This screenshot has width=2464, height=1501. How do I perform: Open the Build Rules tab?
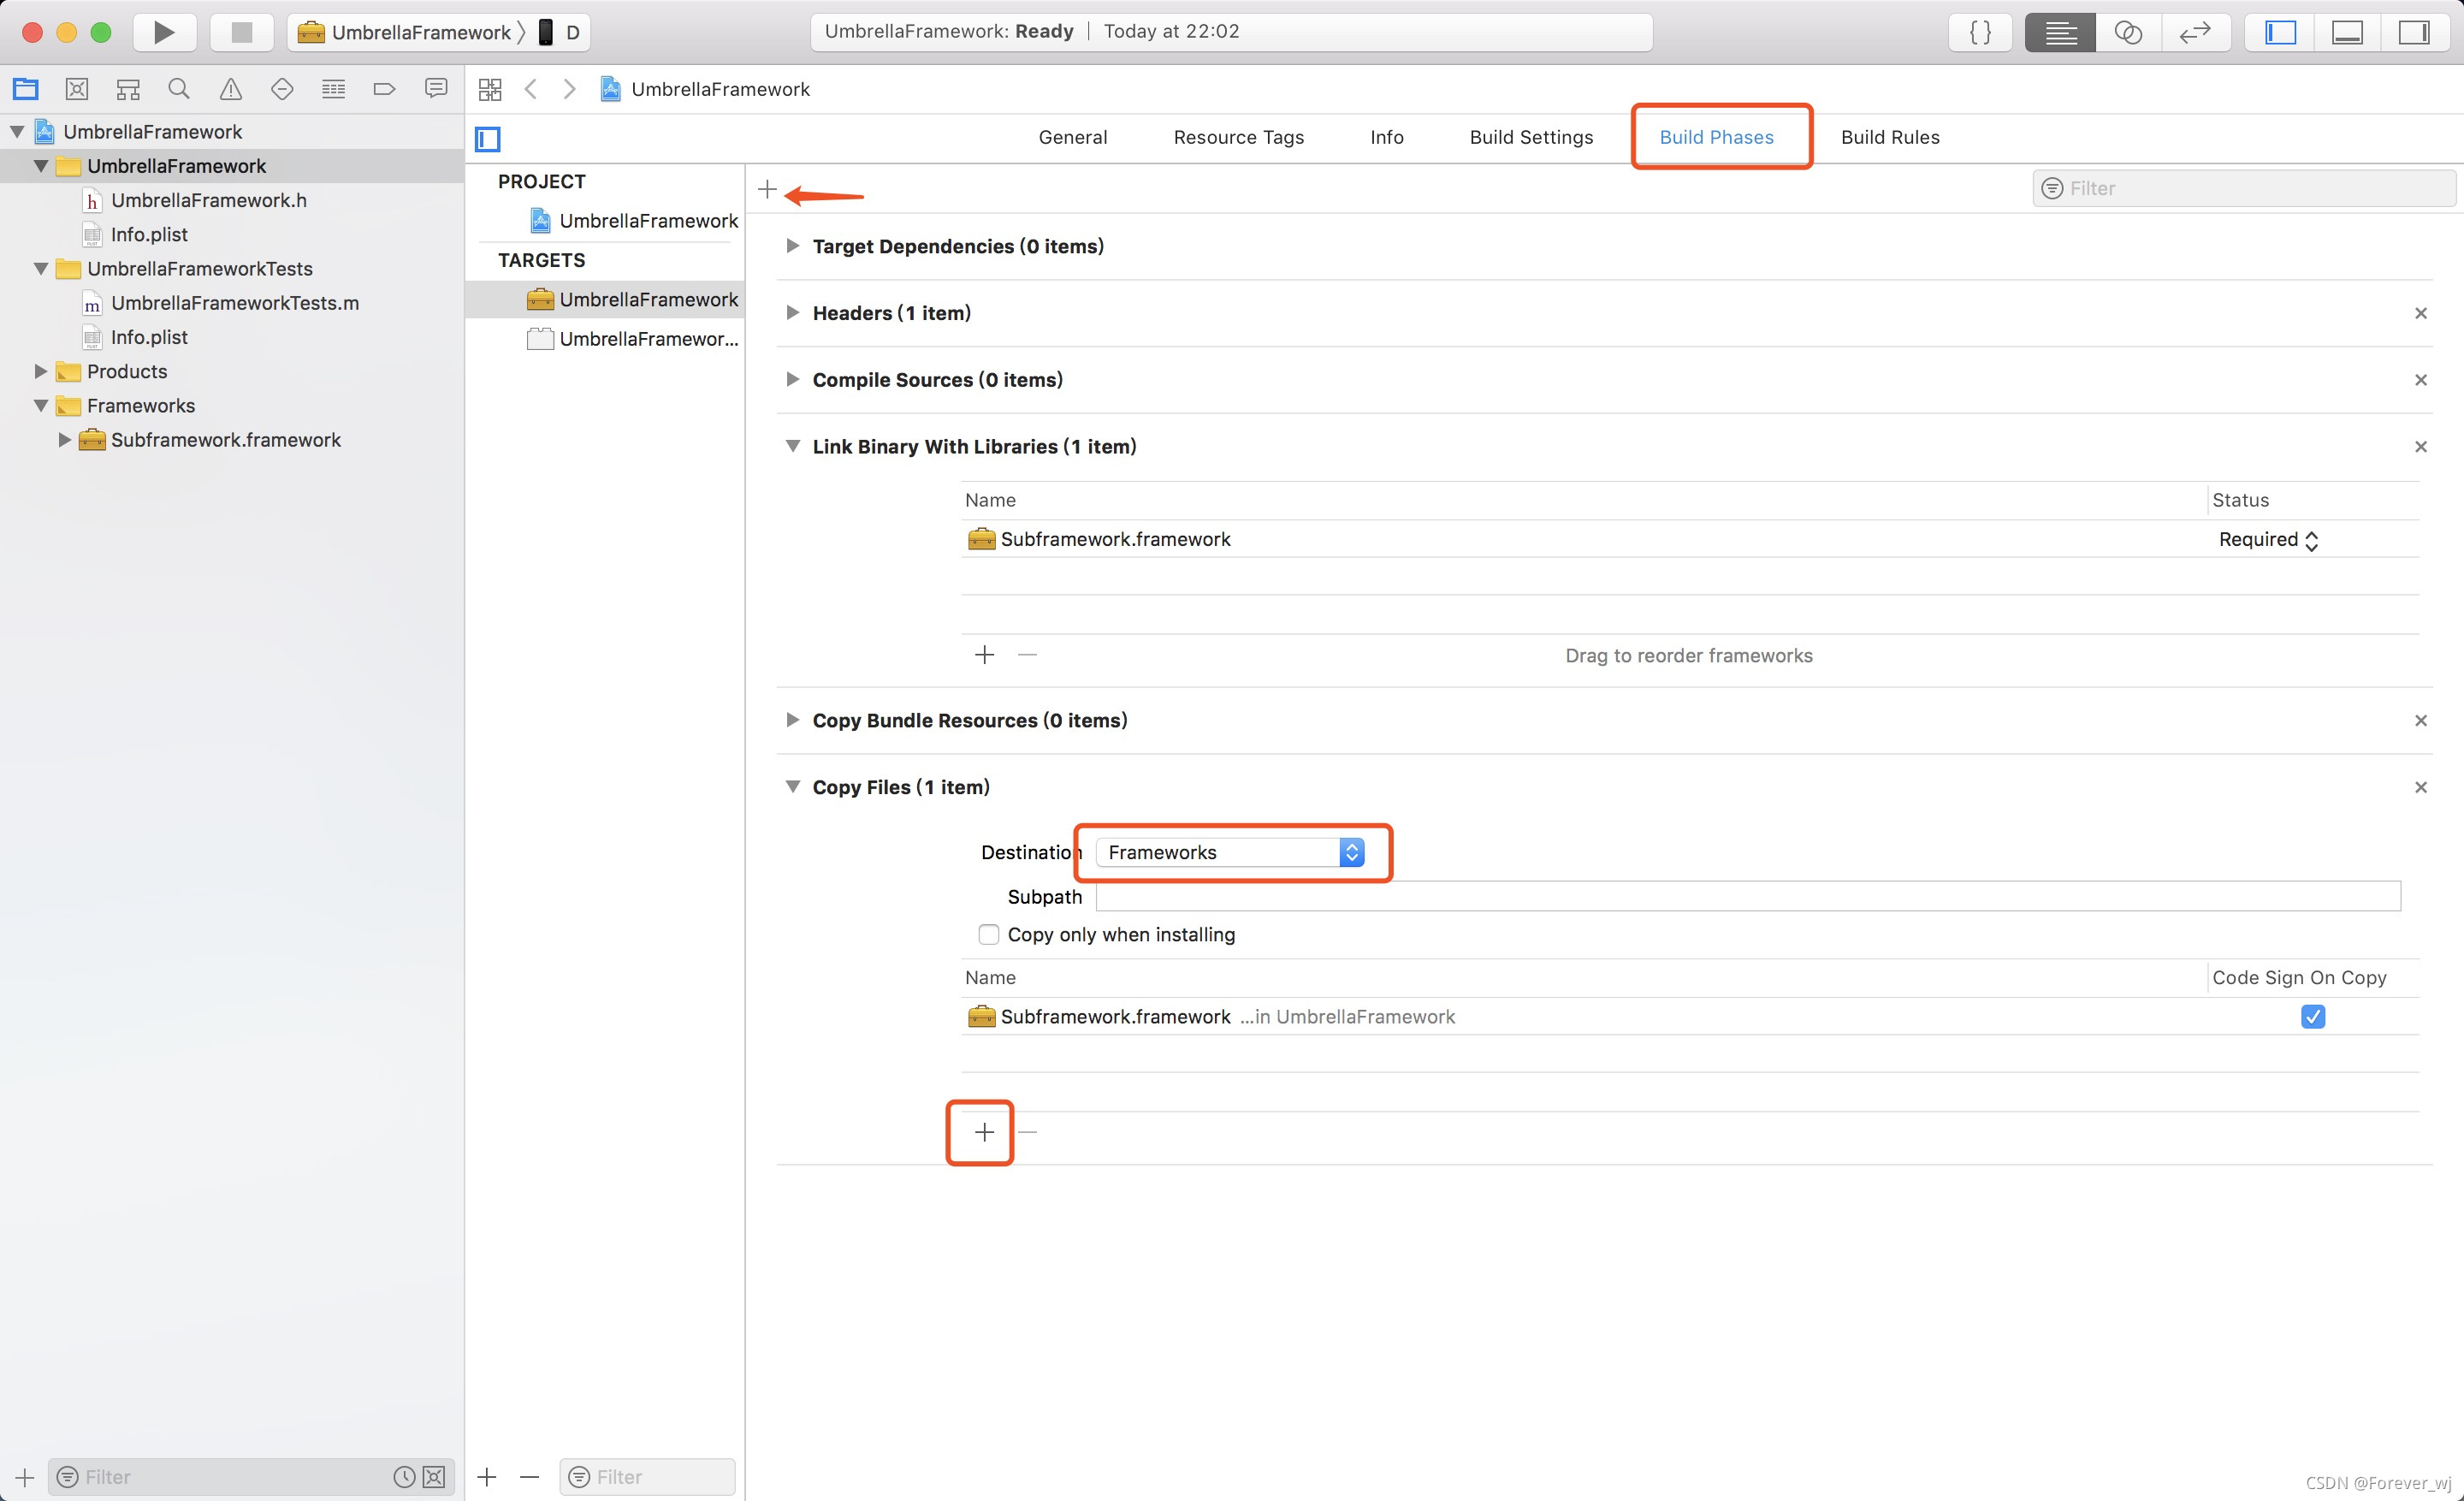click(1889, 137)
